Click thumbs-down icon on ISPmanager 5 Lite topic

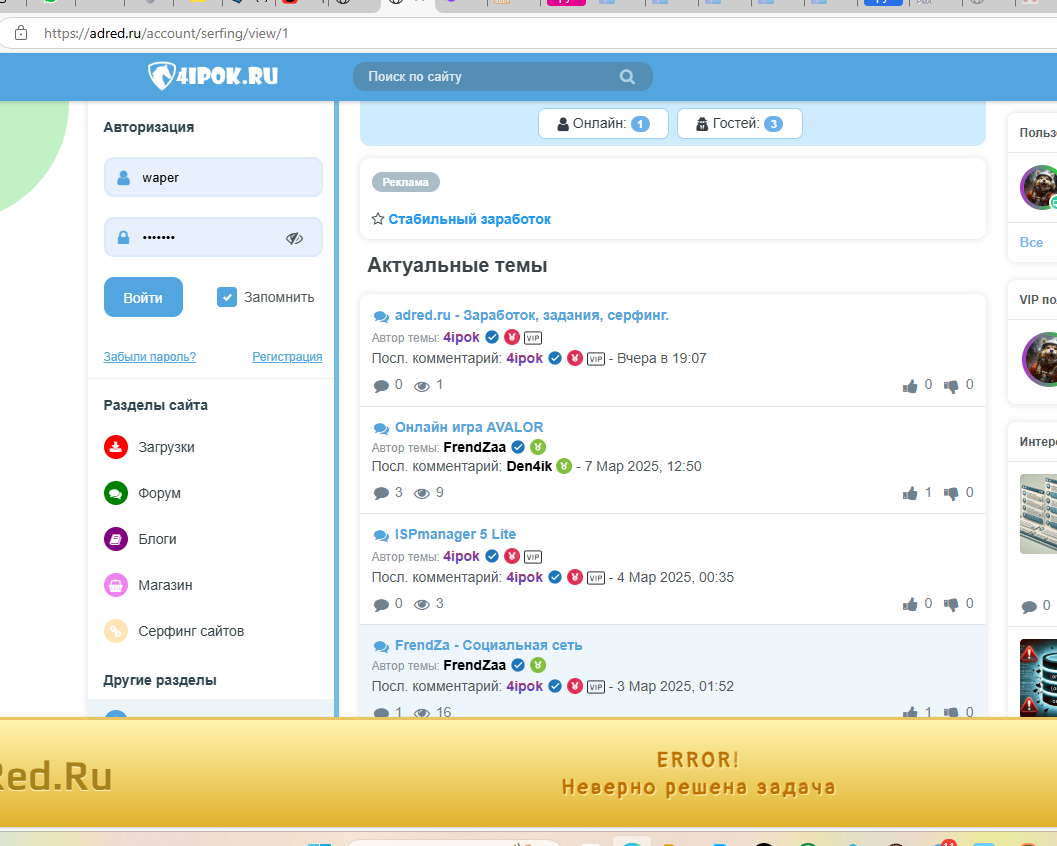coord(951,604)
